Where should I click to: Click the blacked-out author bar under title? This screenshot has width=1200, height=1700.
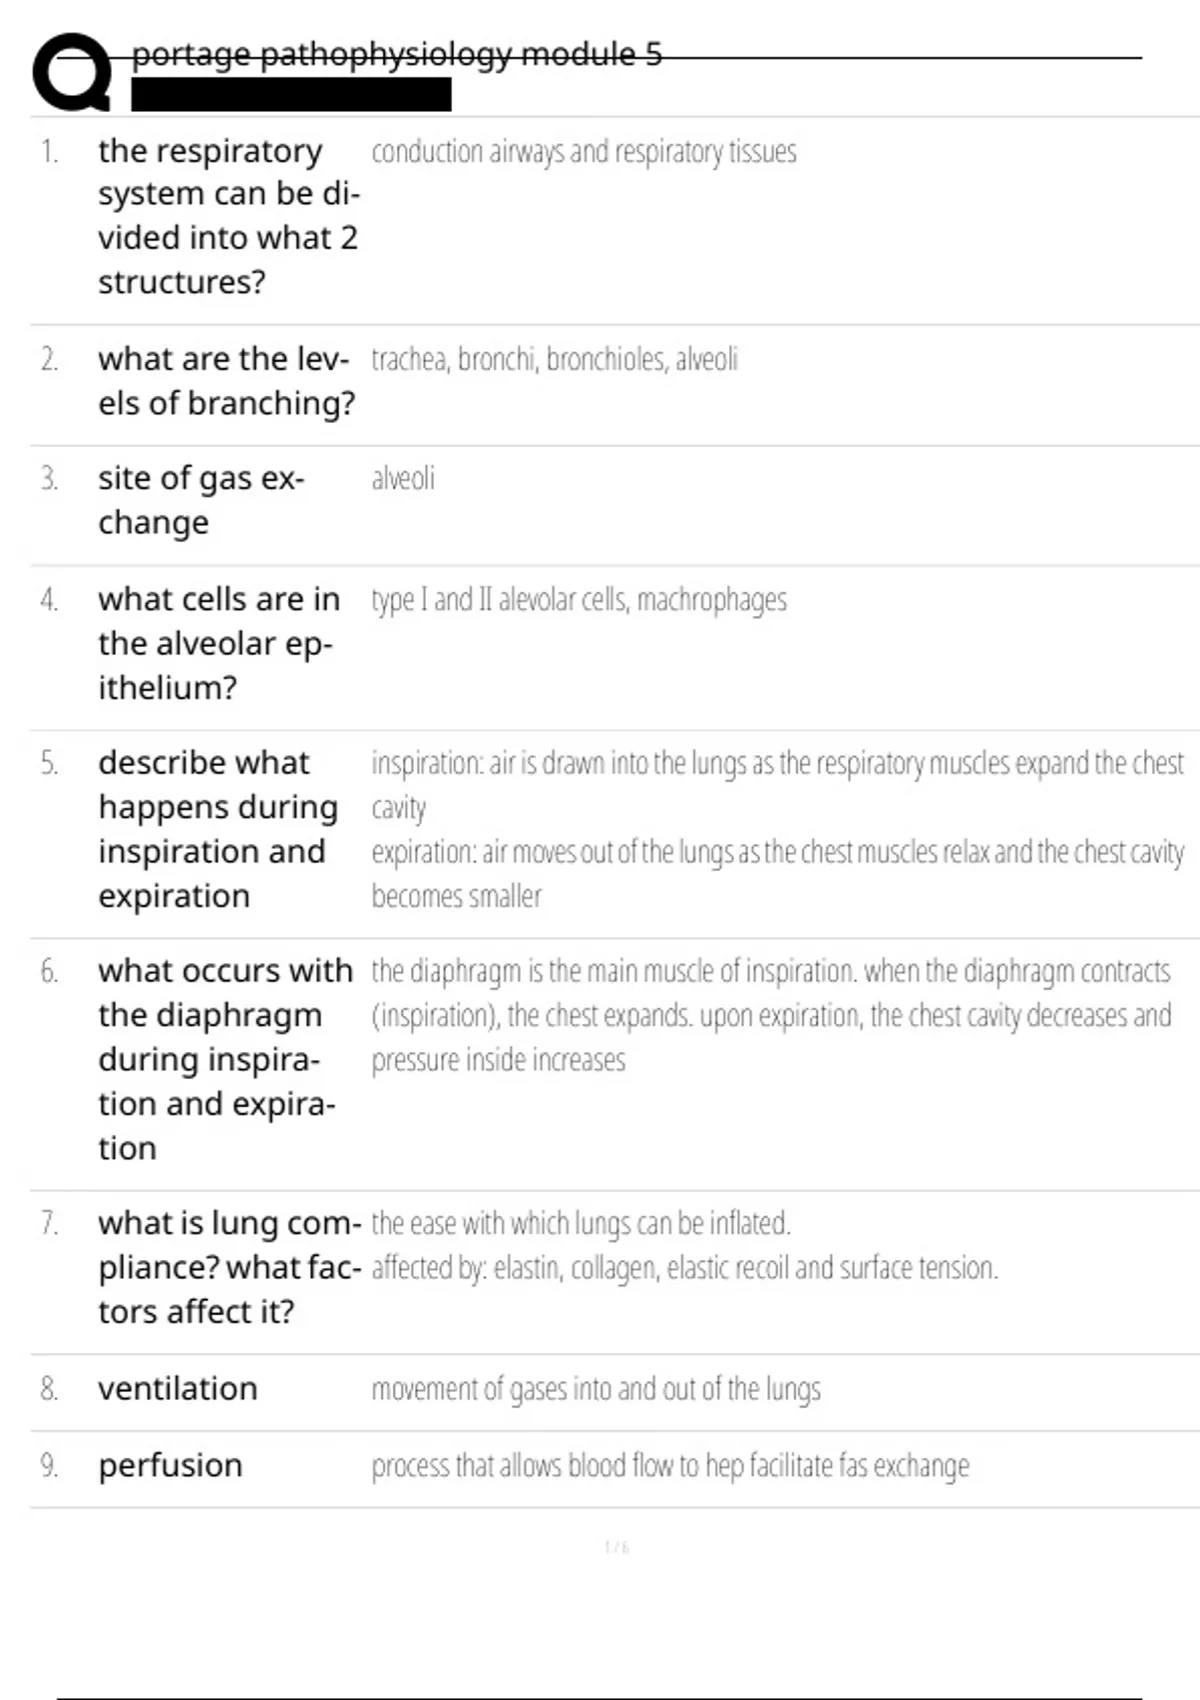(291, 95)
